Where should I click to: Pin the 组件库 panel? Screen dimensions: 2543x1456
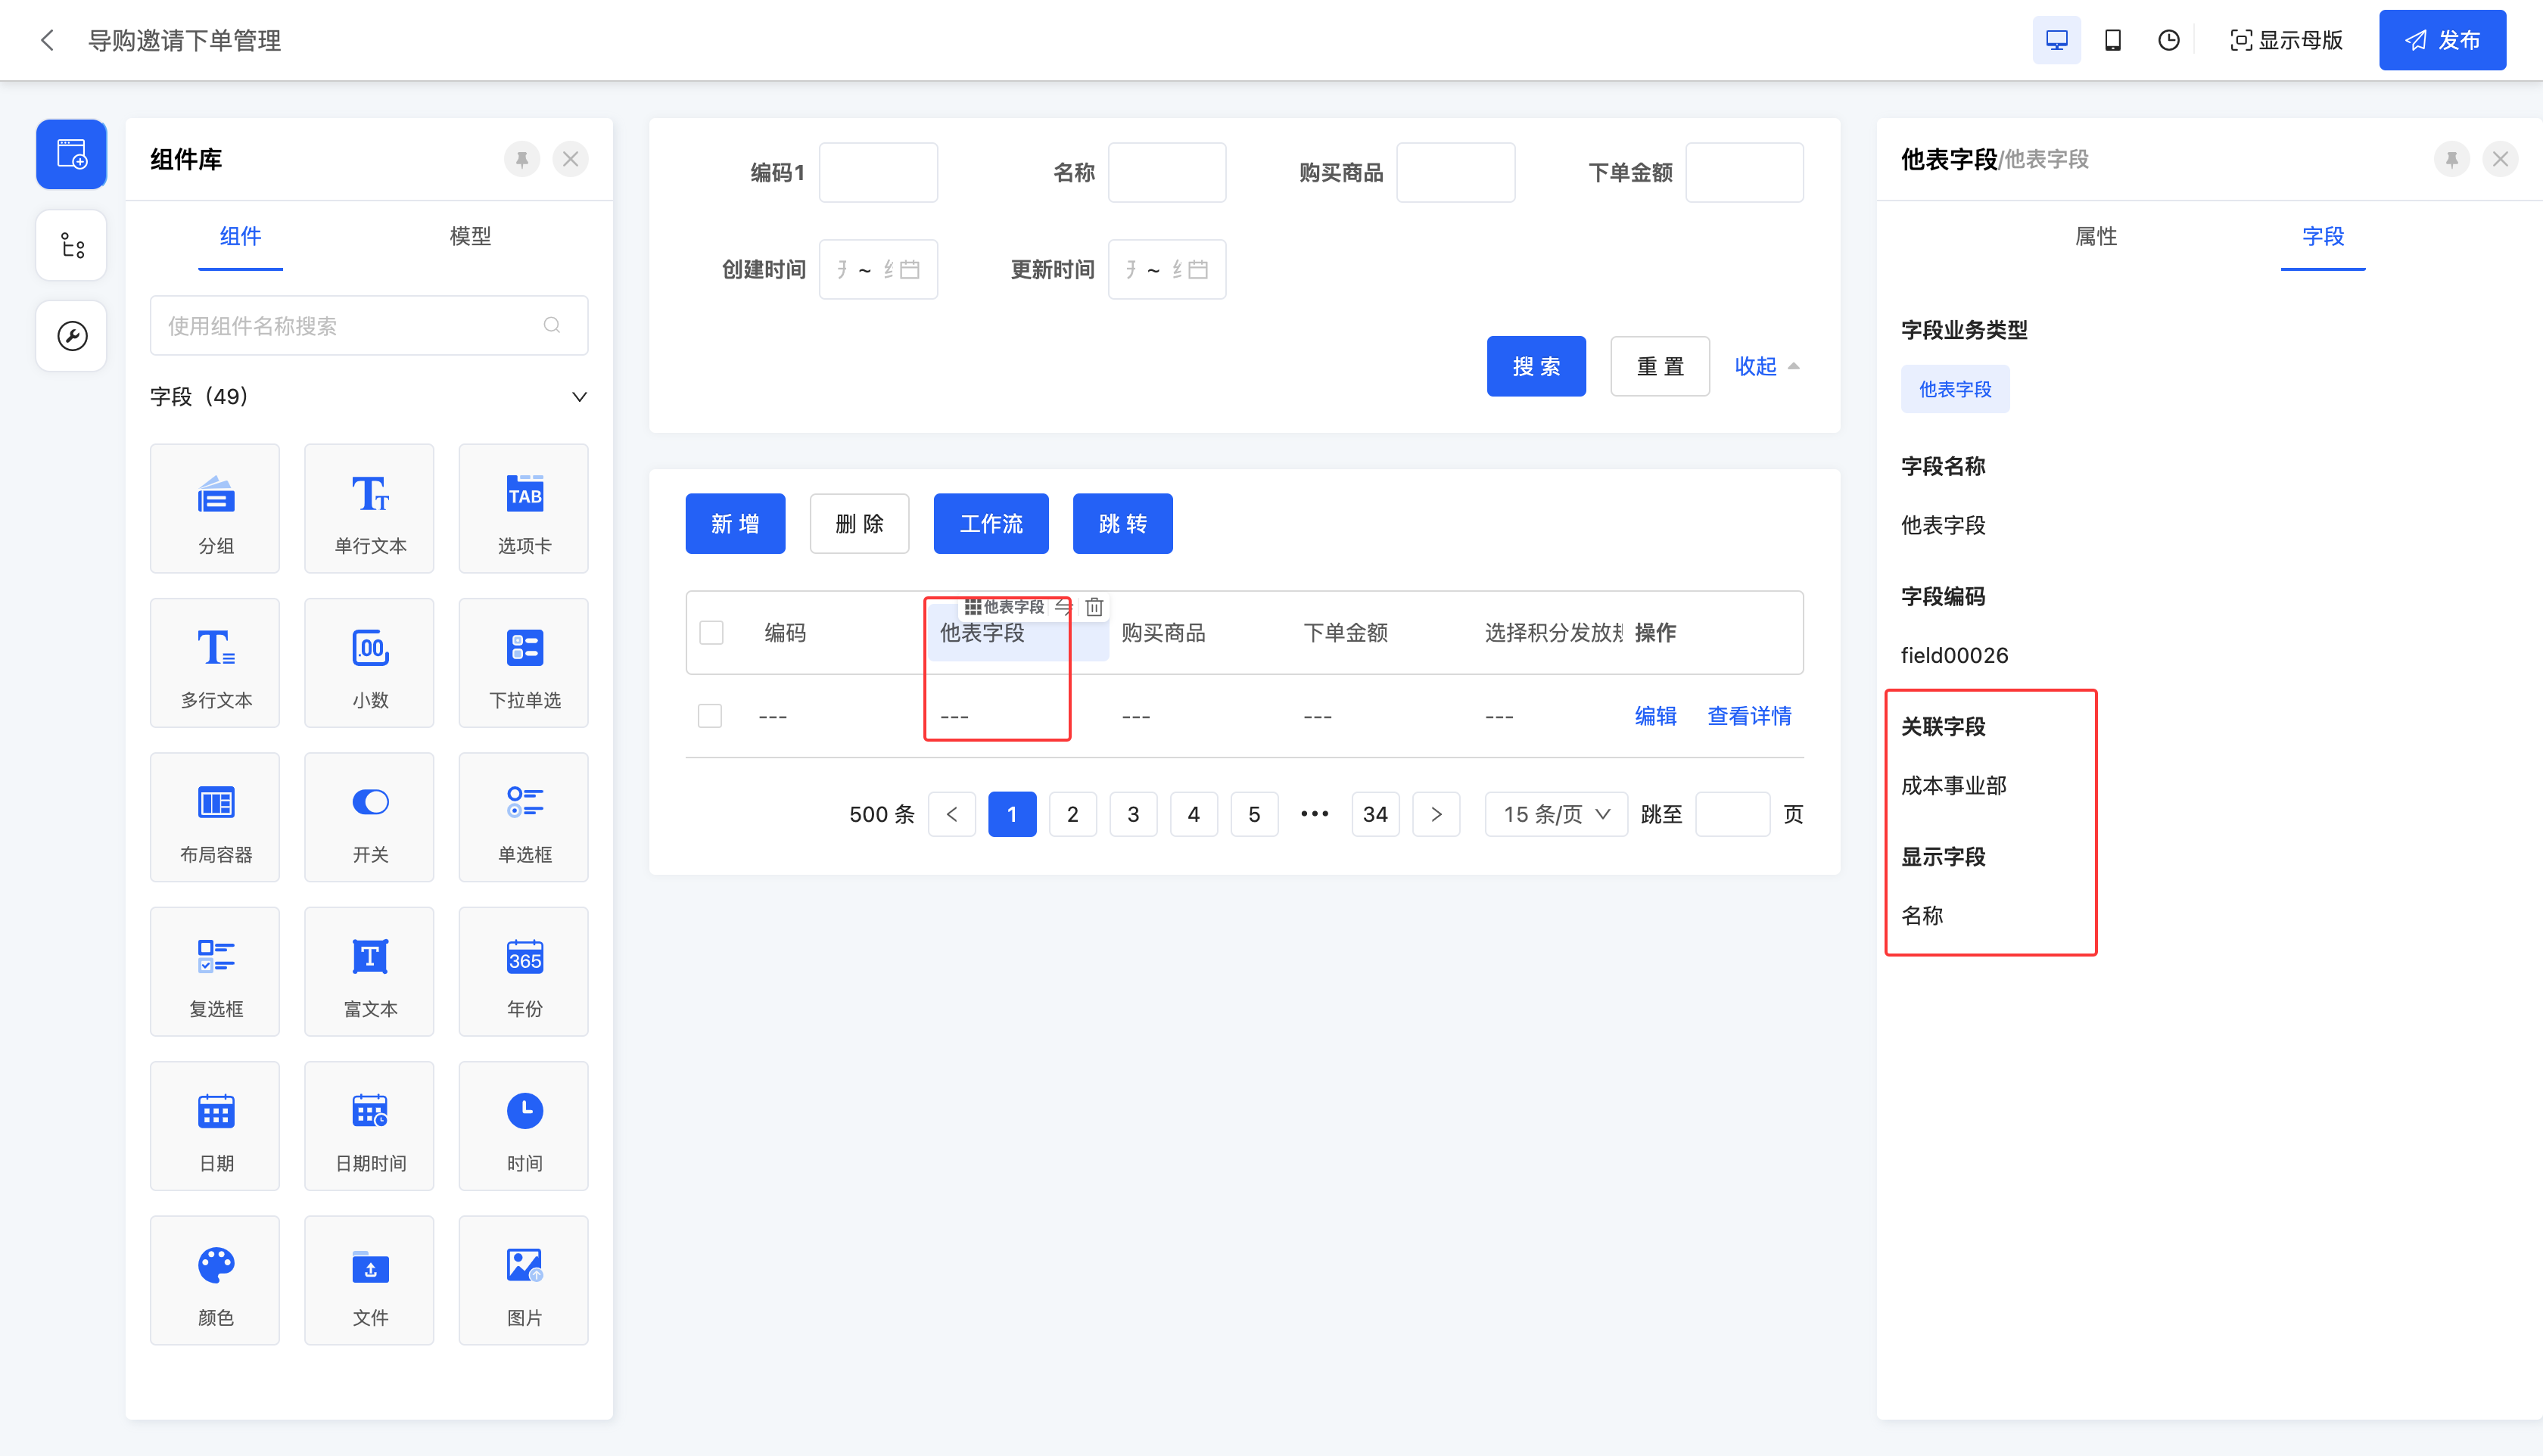(x=522, y=159)
